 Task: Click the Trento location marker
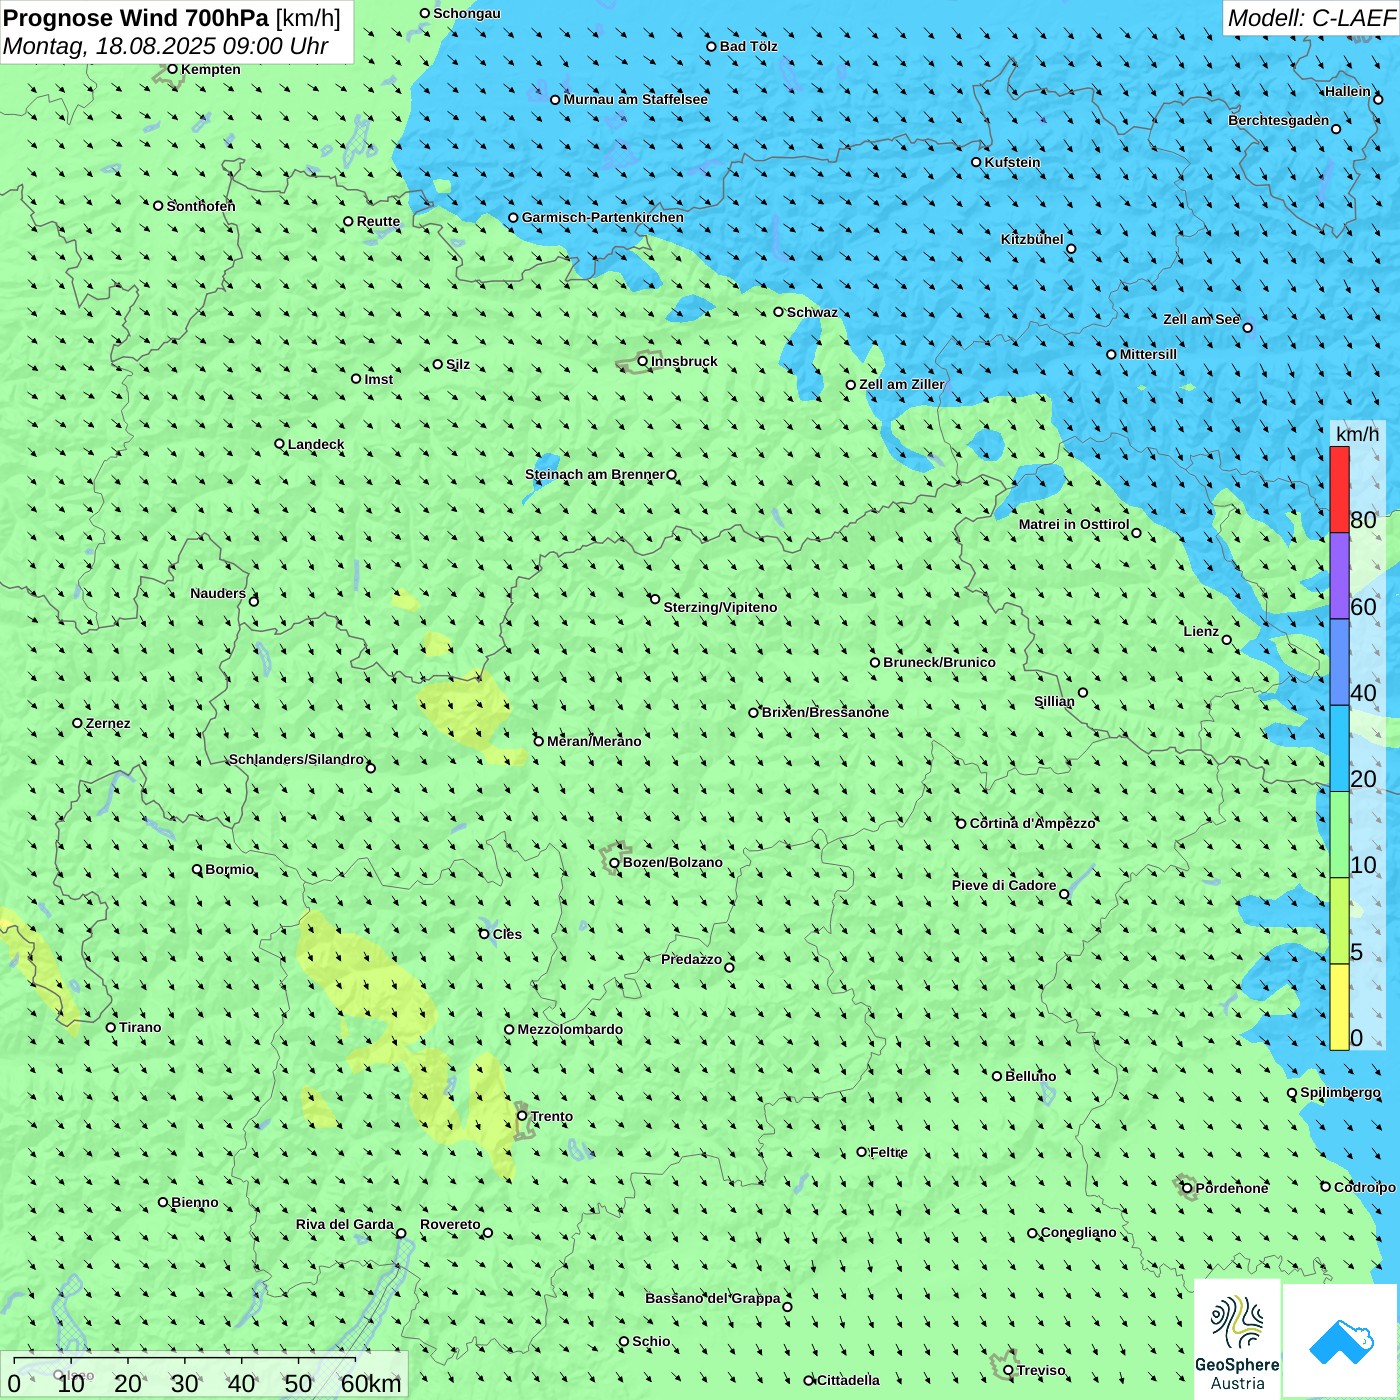coord(522,1116)
